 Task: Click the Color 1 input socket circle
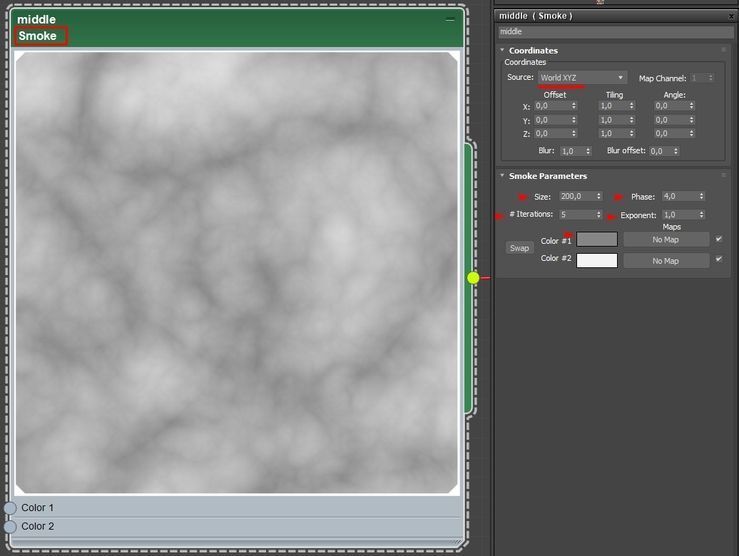click(x=10, y=508)
